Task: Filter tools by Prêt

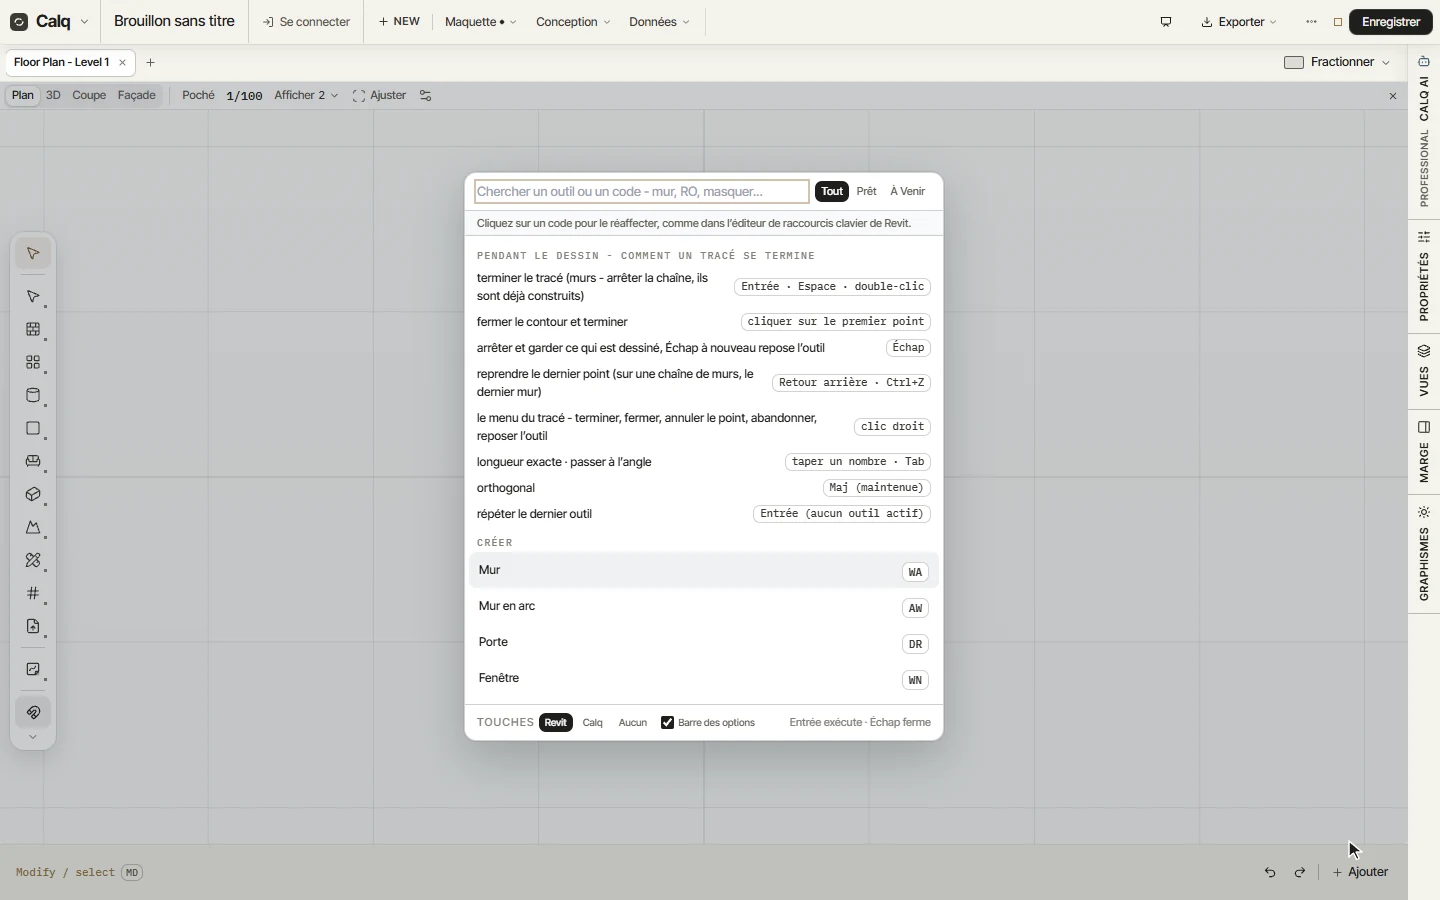Action: (867, 192)
